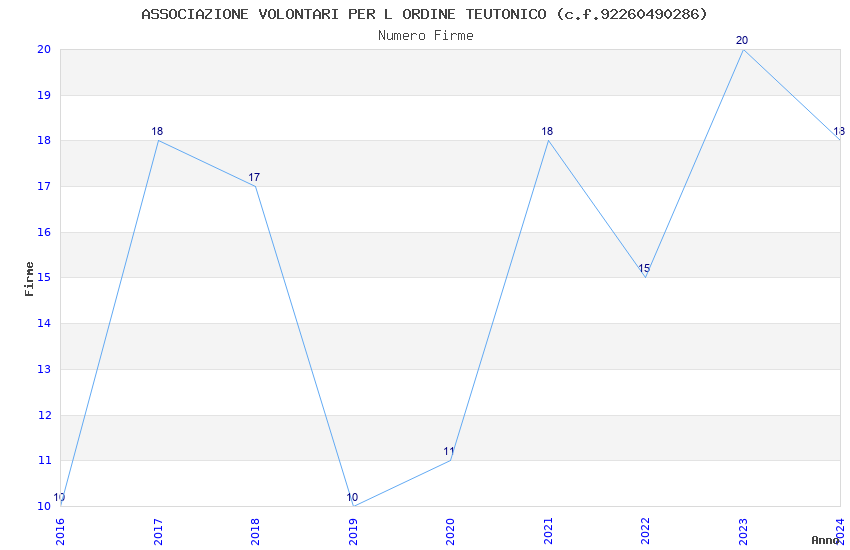Screen dimensions: 850x550
Task: Select the 2017 data point labeled 18
Action: (x=158, y=140)
